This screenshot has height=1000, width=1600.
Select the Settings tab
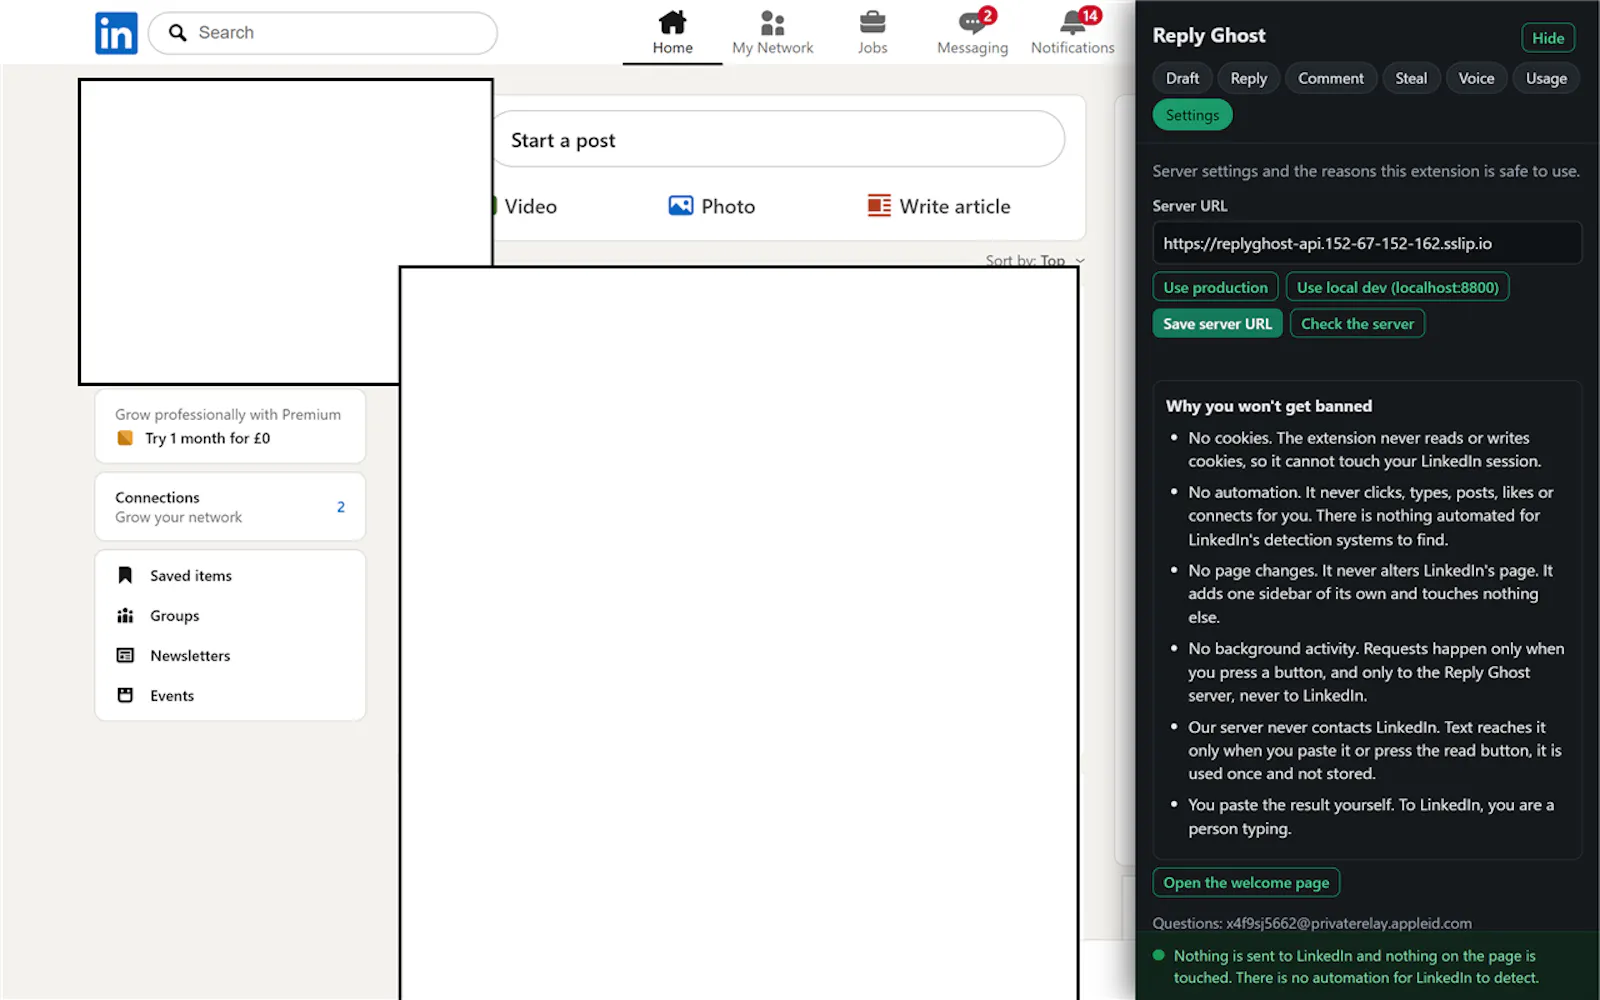pyautogui.click(x=1192, y=115)
